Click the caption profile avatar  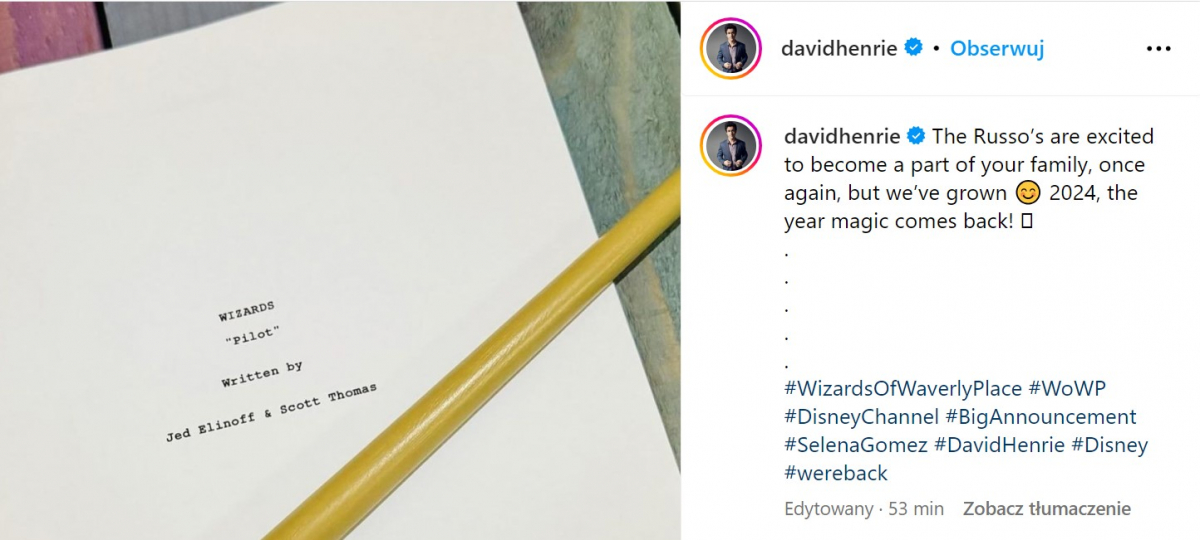tap(731, 145)
